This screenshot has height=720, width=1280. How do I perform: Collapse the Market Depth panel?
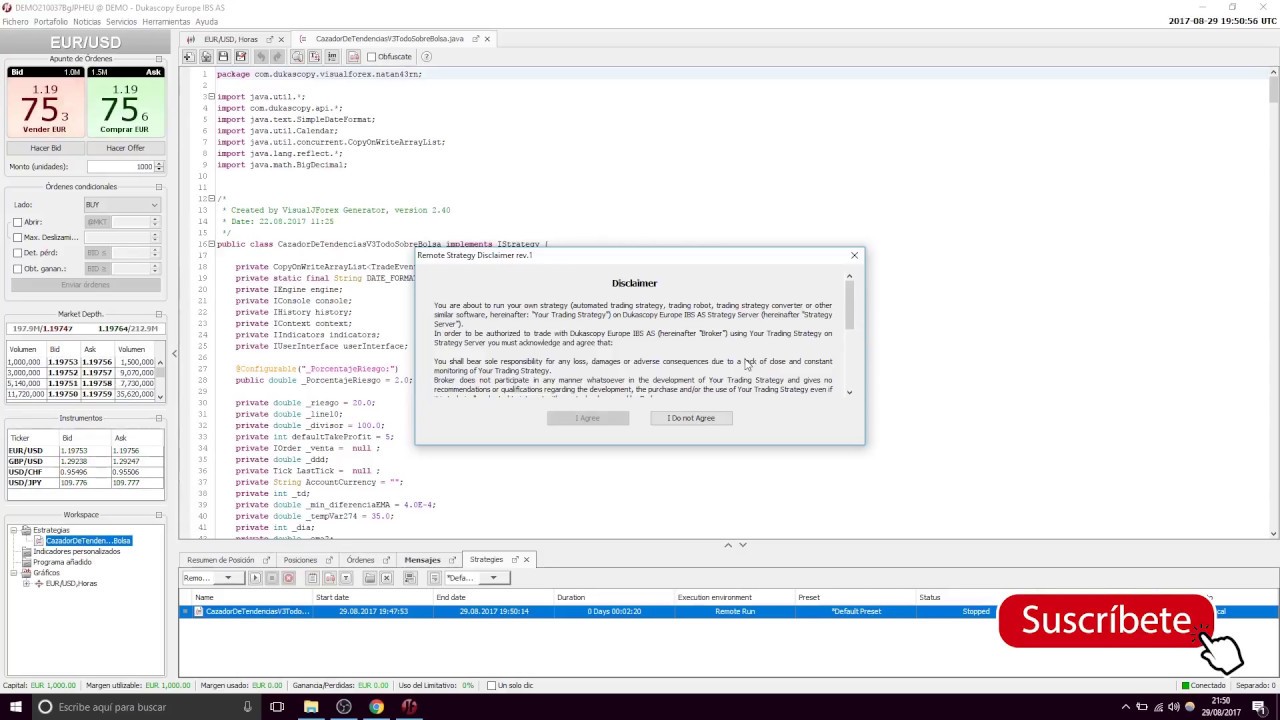pyautogui.click(x=158, y=314)
